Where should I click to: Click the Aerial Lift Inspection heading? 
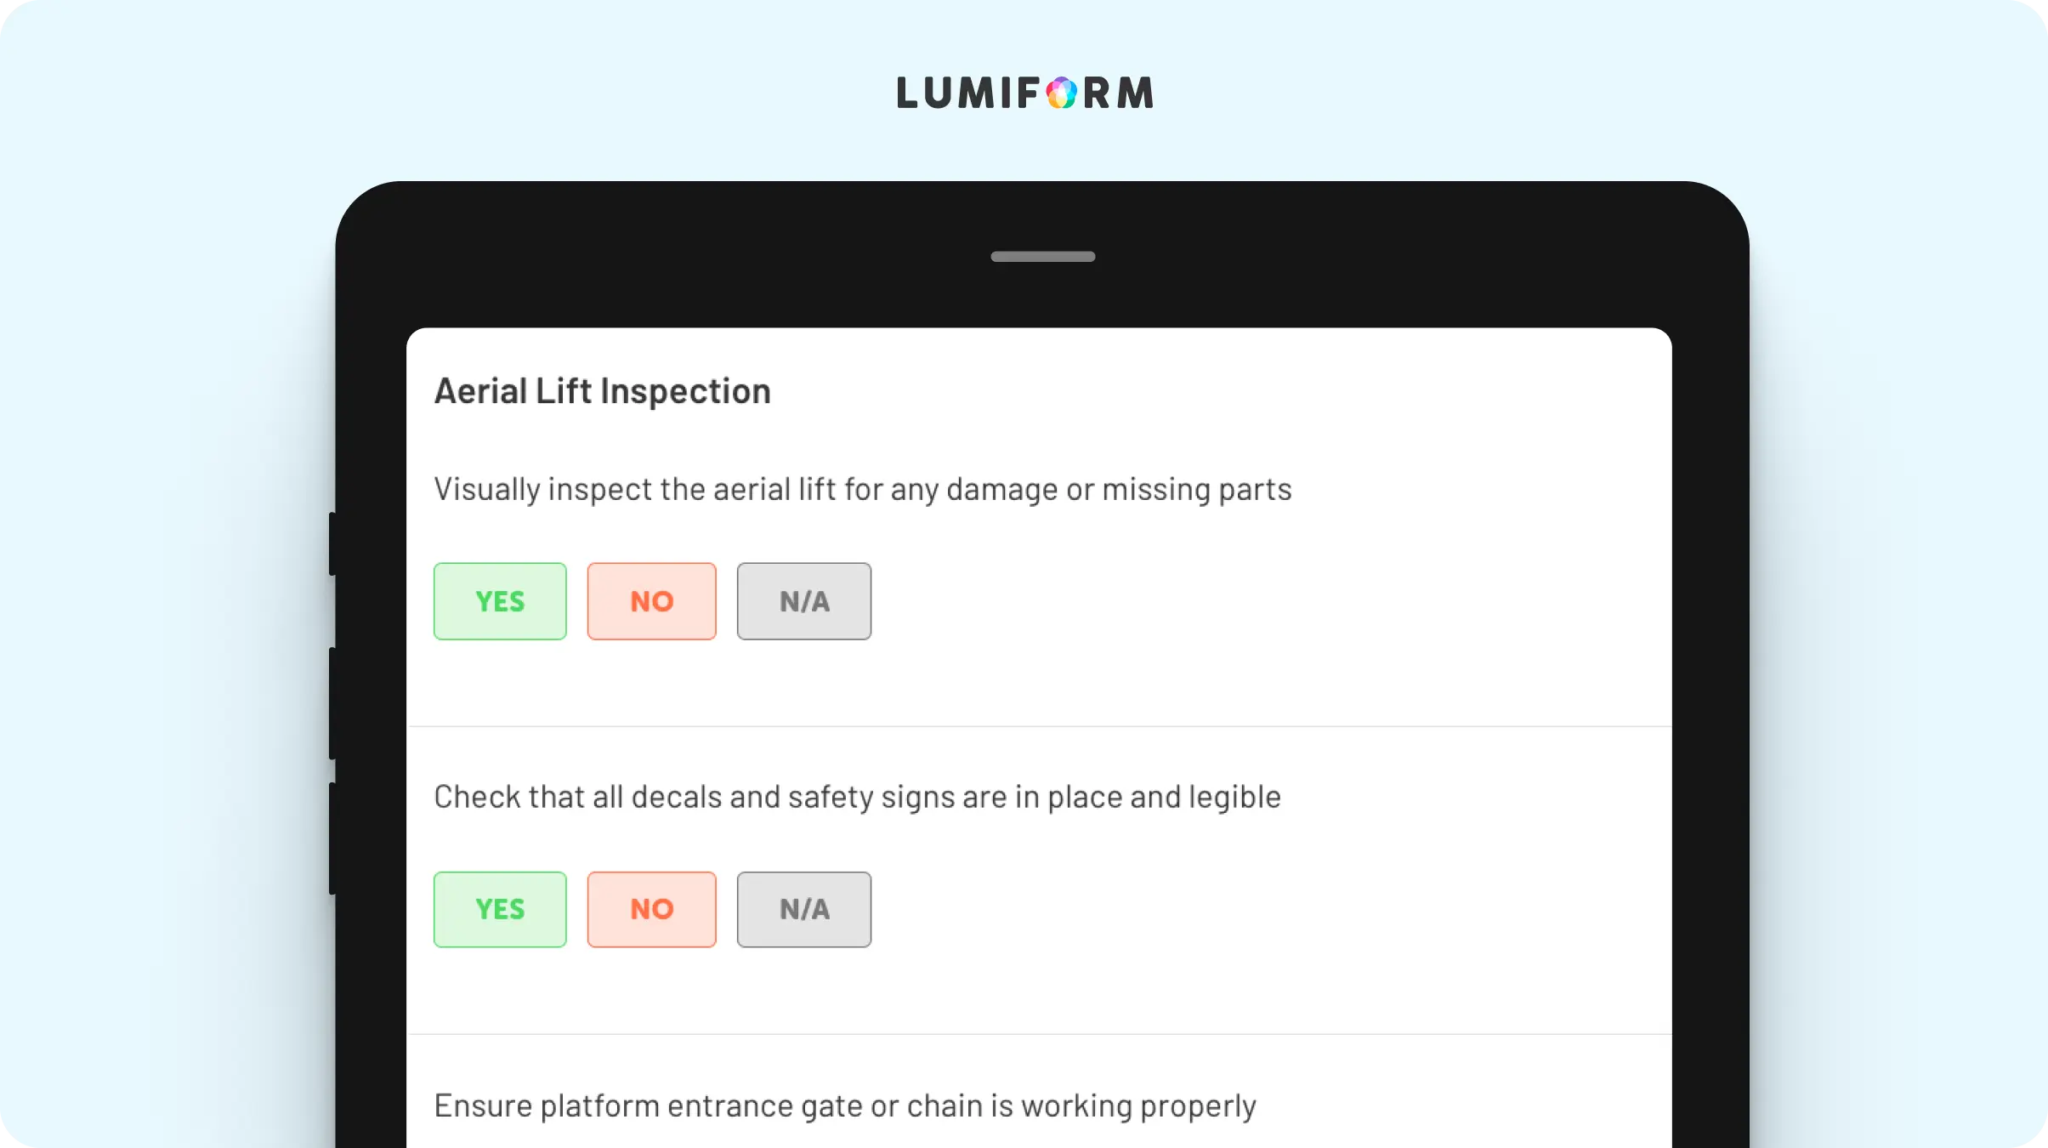point(602,391)
